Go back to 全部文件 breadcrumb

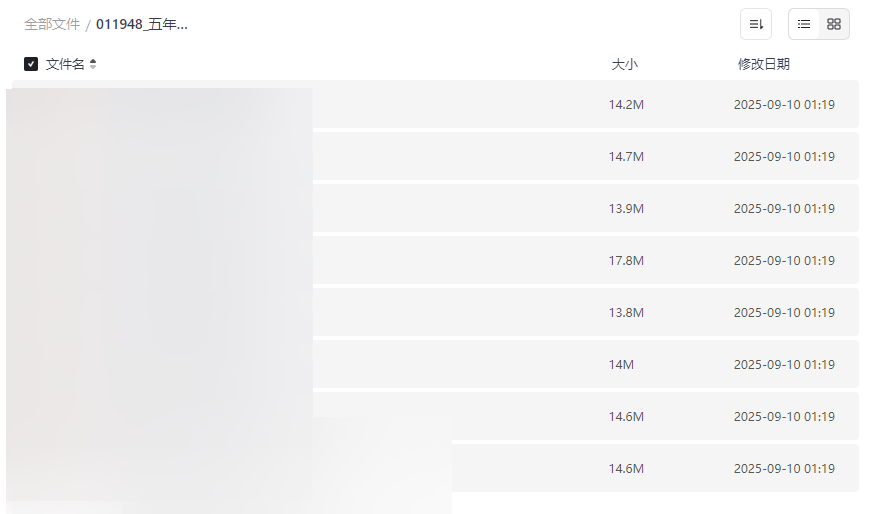pyautogui.click(x=52, y=24)
